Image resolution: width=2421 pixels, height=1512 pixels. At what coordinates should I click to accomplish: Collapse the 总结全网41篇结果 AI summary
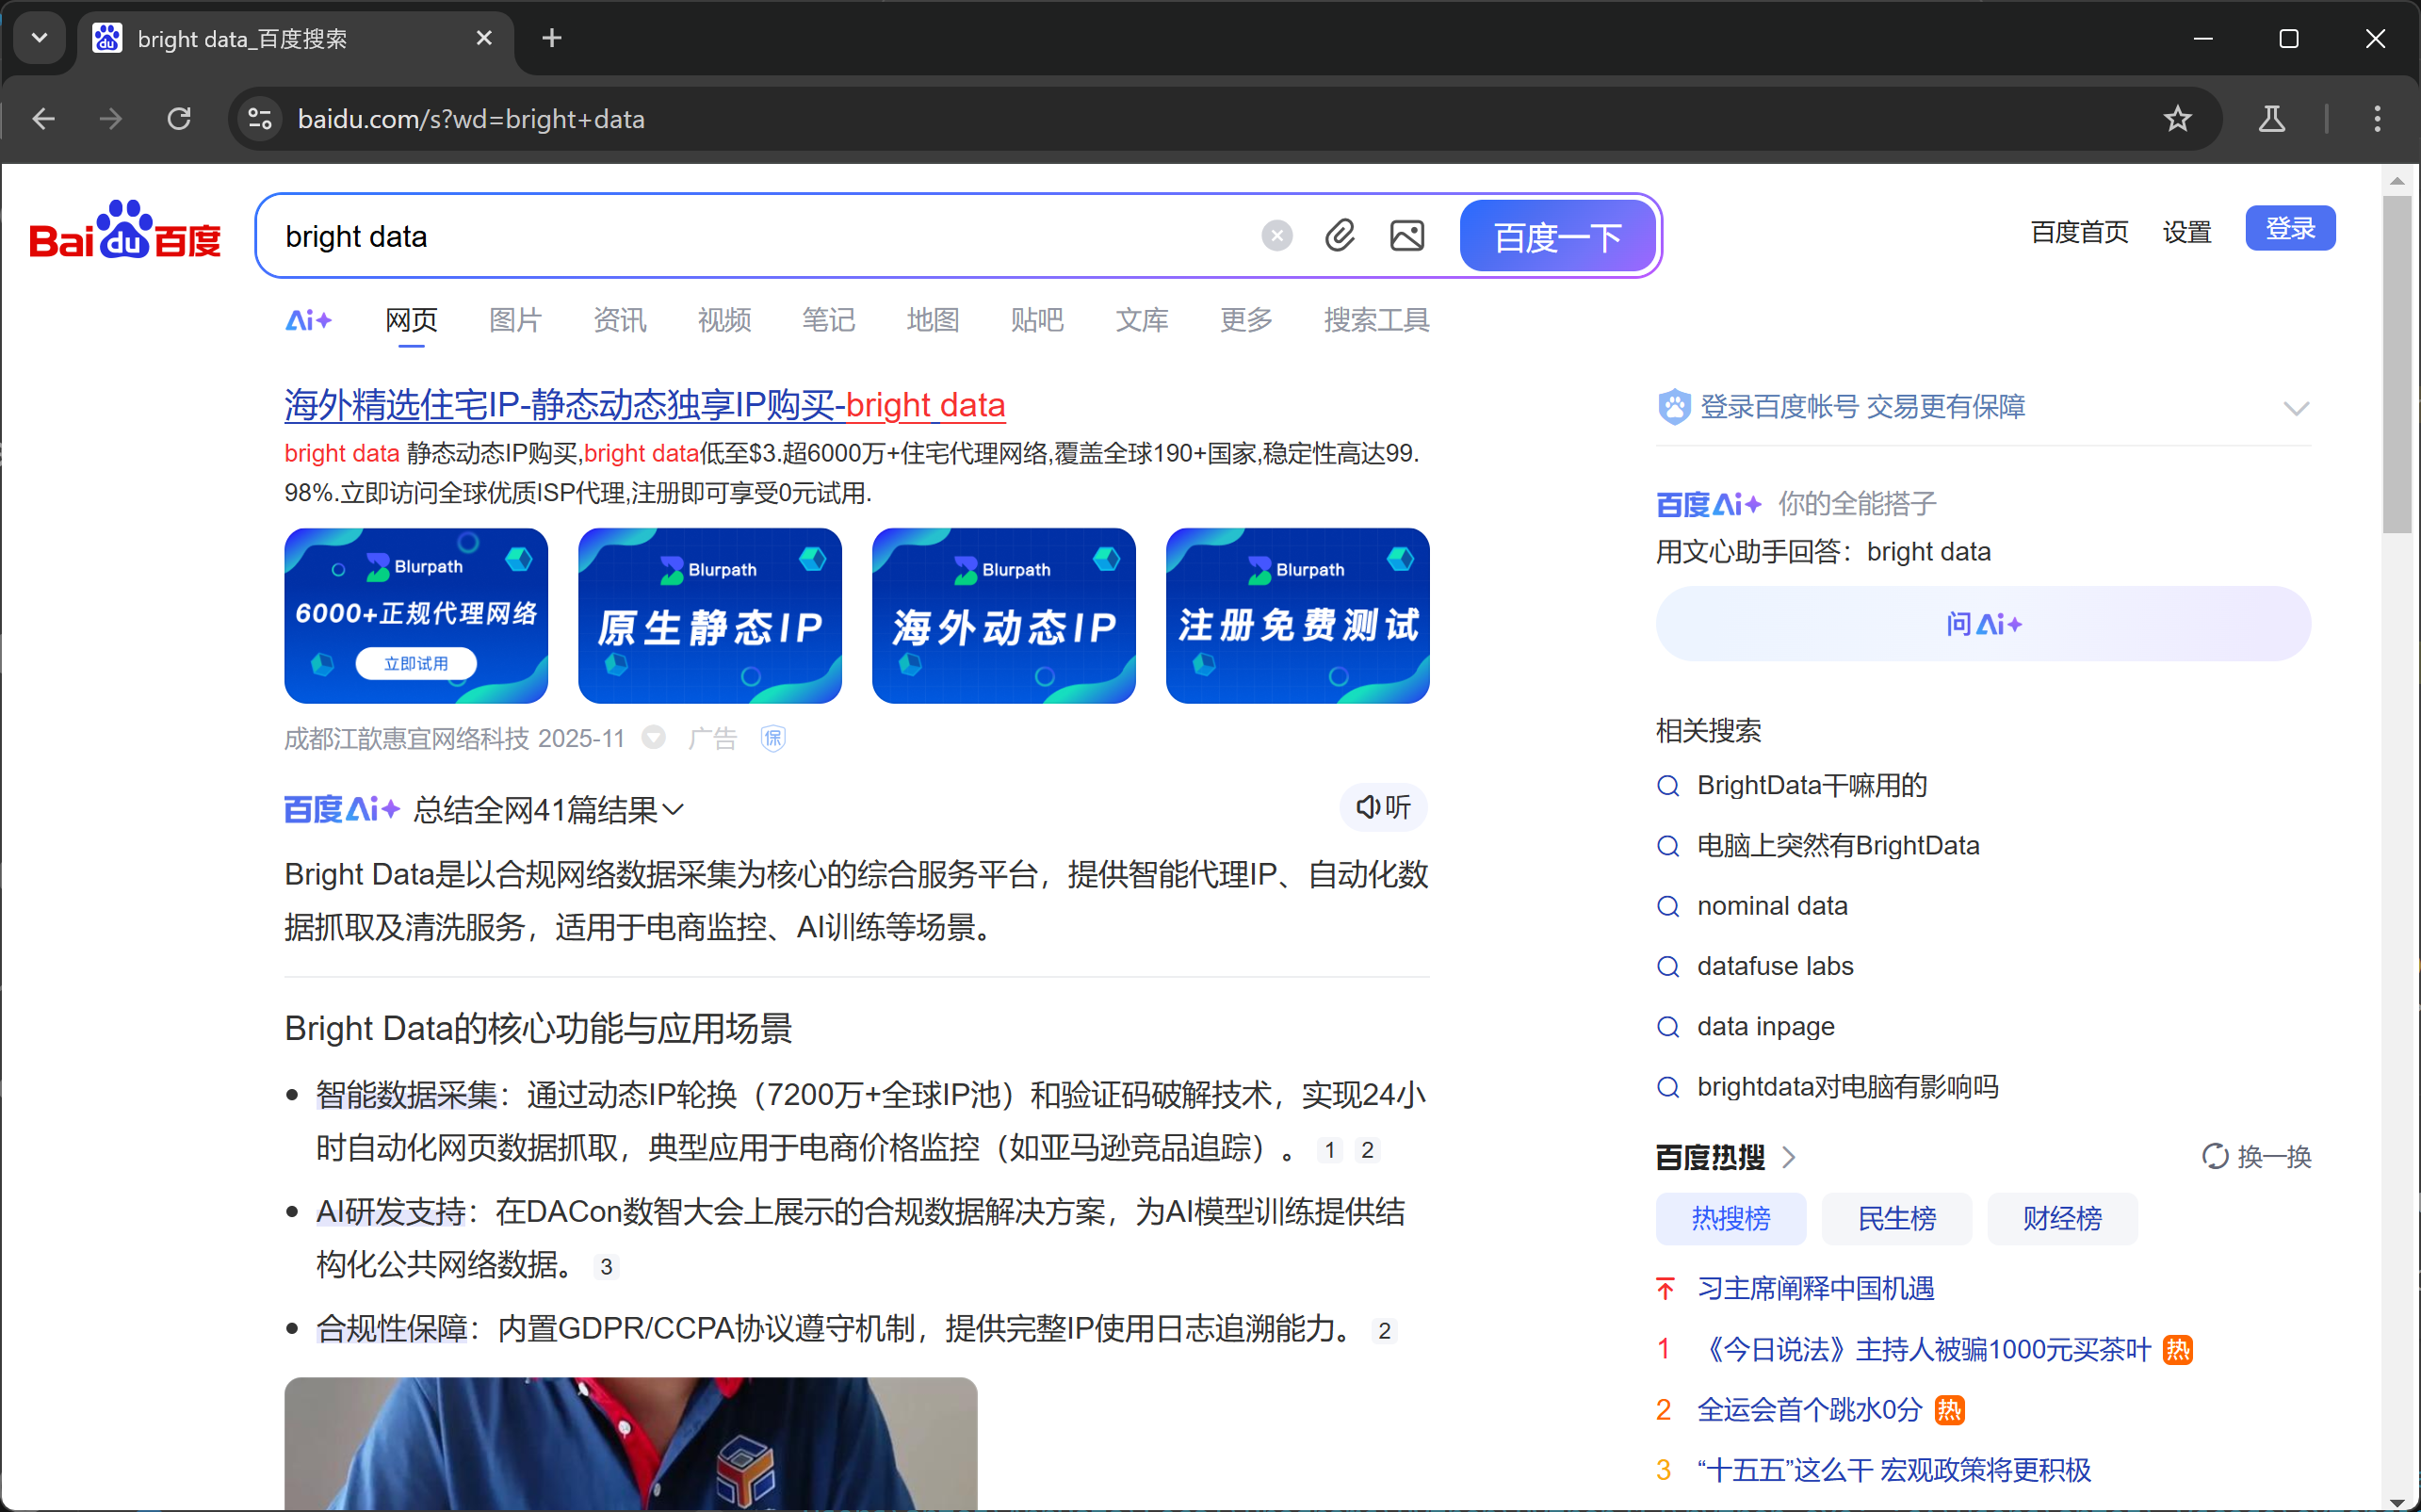pos(671,810)
